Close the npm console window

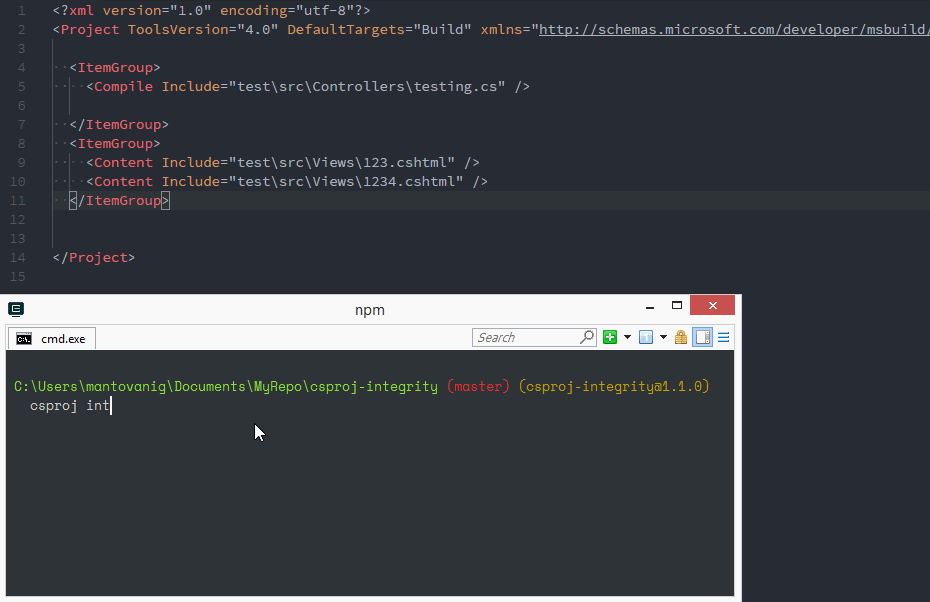tap(712, 306)
